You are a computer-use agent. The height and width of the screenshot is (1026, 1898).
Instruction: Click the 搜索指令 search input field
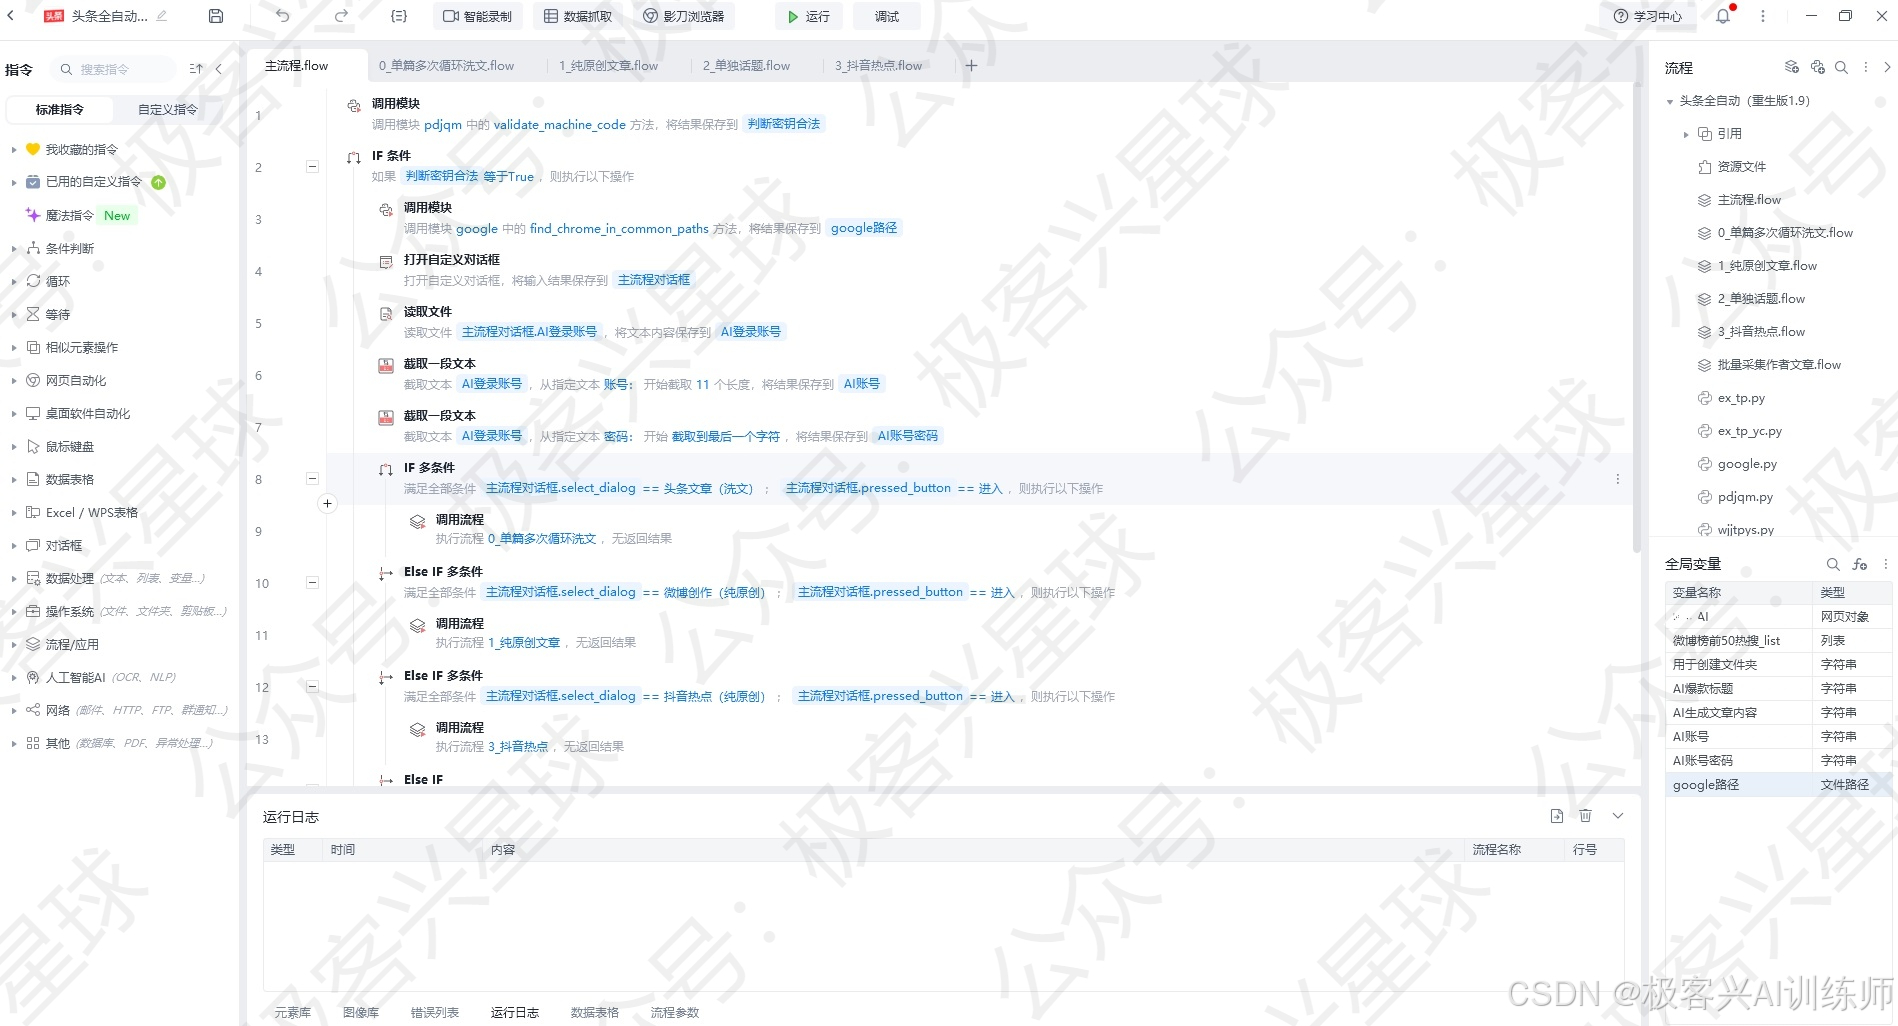click(112, 69)
